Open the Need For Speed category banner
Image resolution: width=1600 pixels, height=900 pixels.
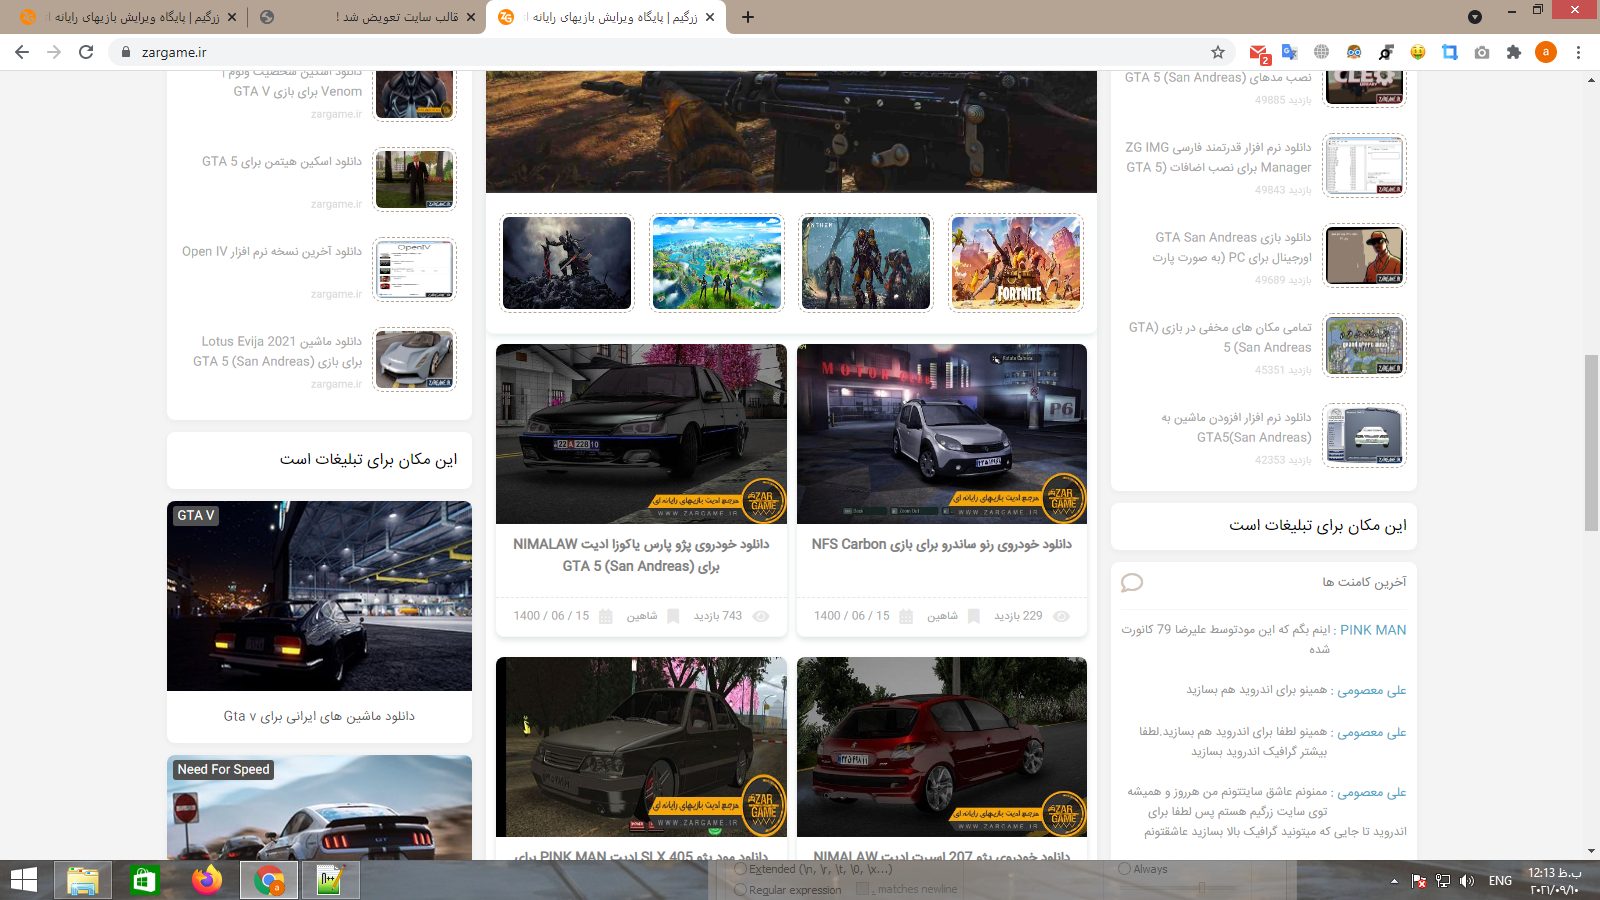coord(319,807)
